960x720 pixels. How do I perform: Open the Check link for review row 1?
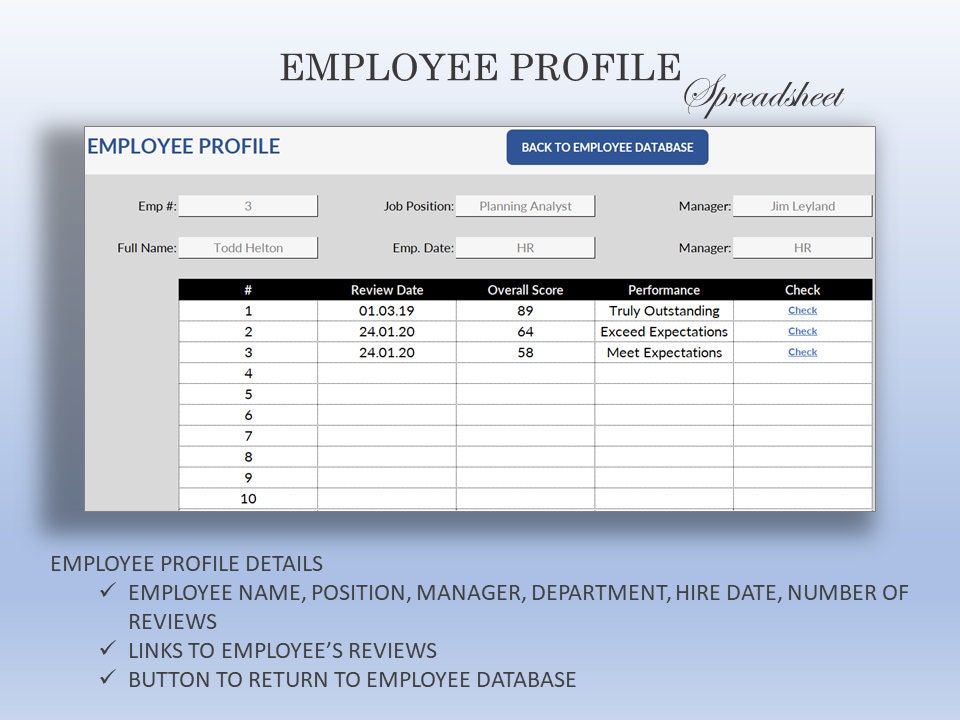[x=802, y=311]
